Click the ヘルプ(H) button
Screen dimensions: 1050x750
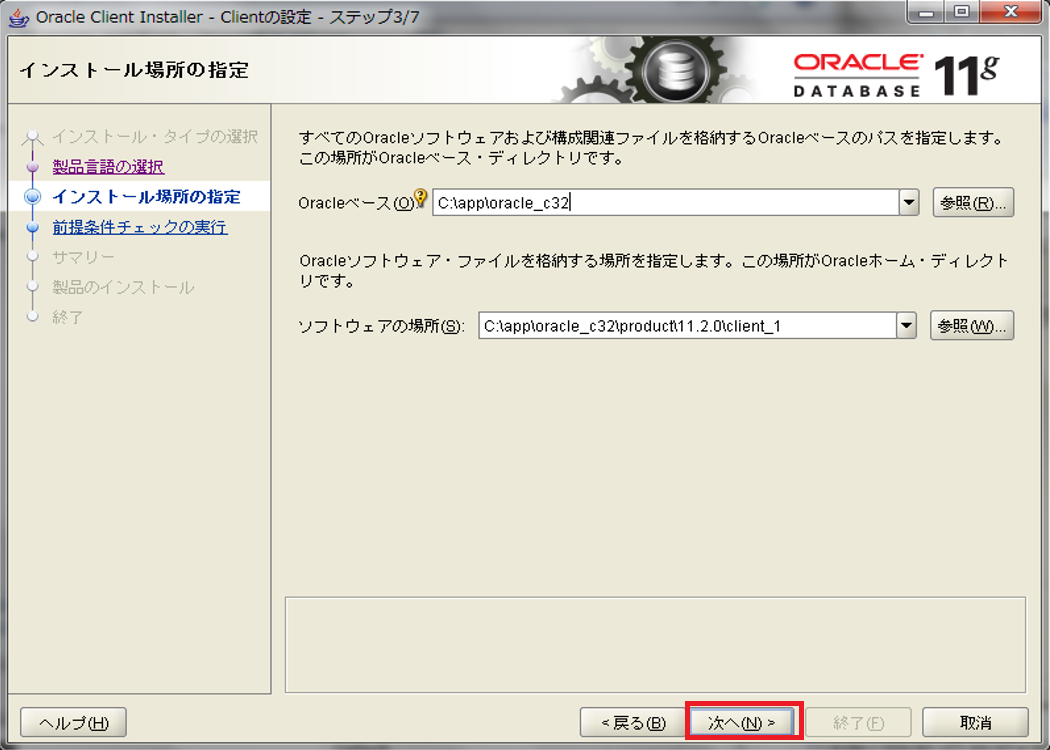74,723
